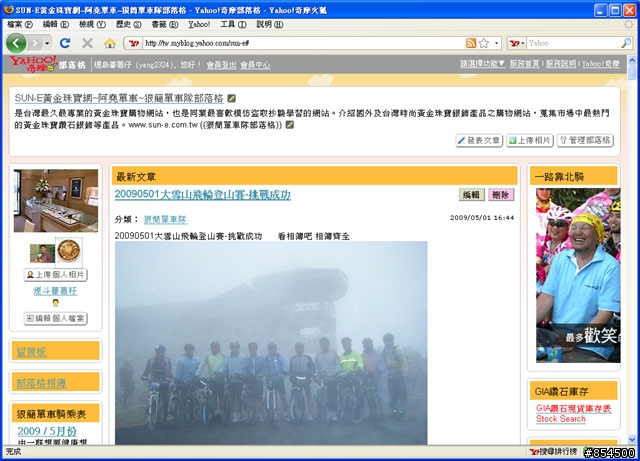
Task: Click the small yellow person status icon
Action: click(x=56, y=303)
